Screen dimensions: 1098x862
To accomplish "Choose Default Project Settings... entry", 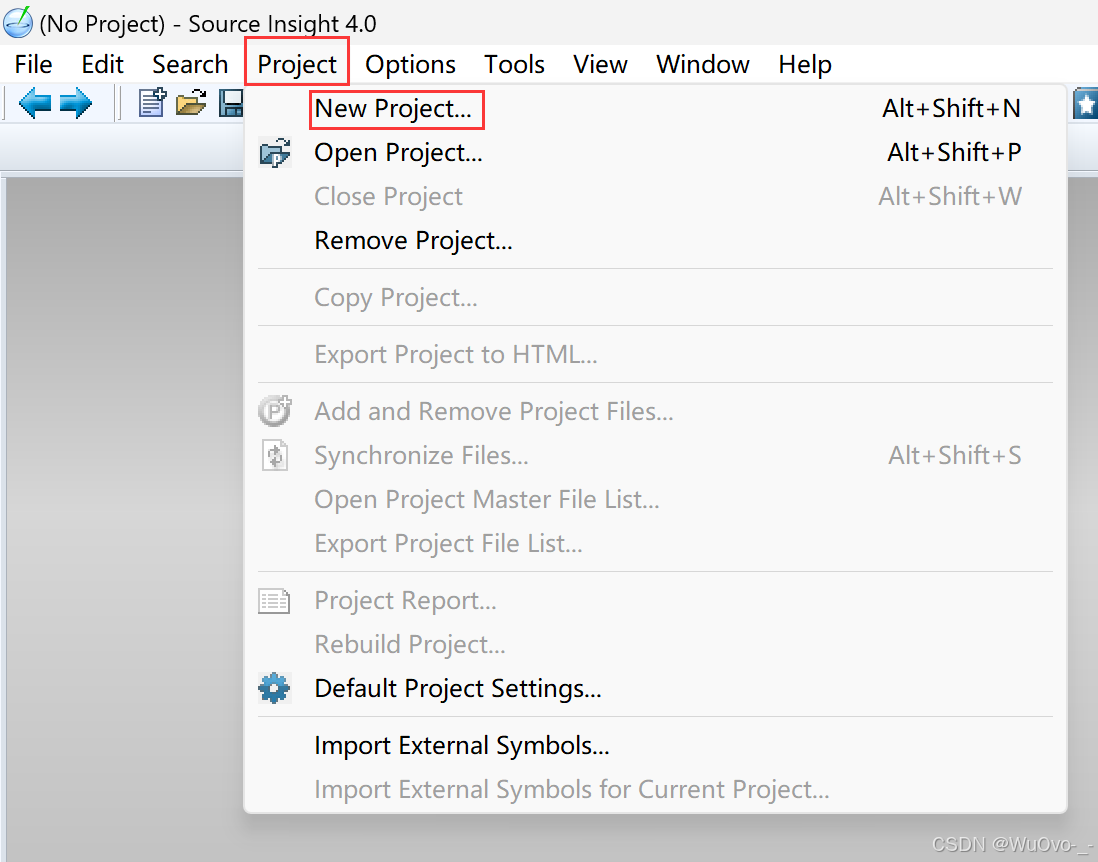I will 655,688.
